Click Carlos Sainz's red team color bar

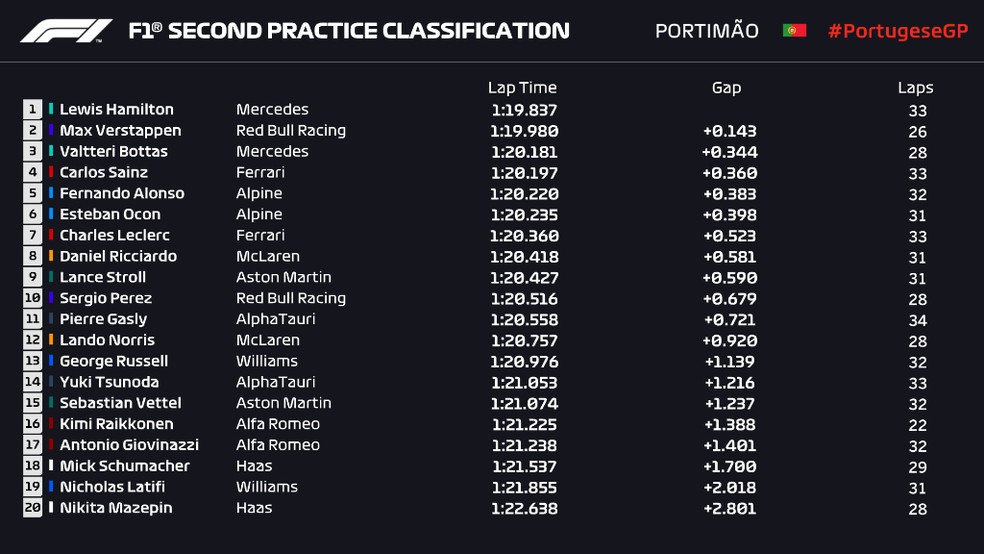pos(51,173)
